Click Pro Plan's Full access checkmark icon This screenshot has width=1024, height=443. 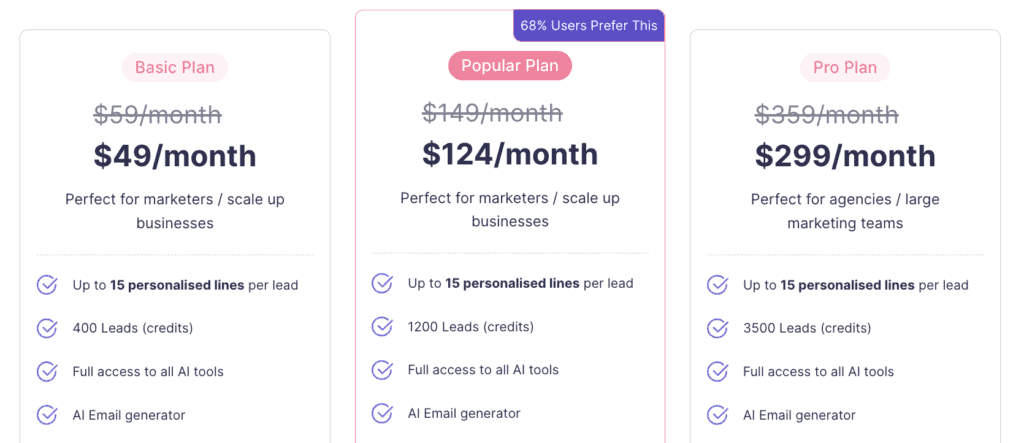click(717, 371)
